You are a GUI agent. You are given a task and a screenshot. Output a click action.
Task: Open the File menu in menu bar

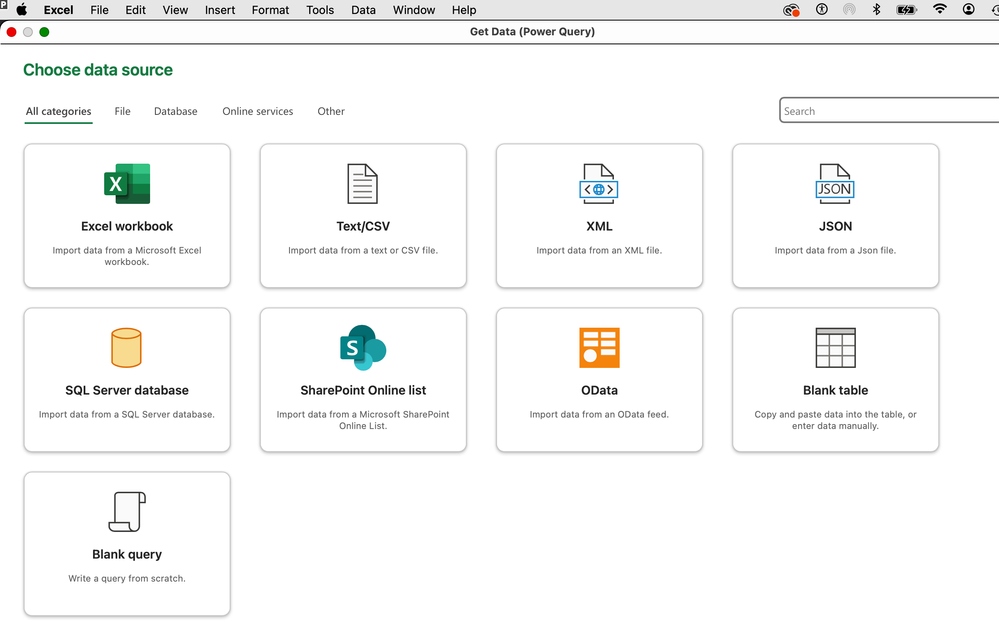coord(99,10)
